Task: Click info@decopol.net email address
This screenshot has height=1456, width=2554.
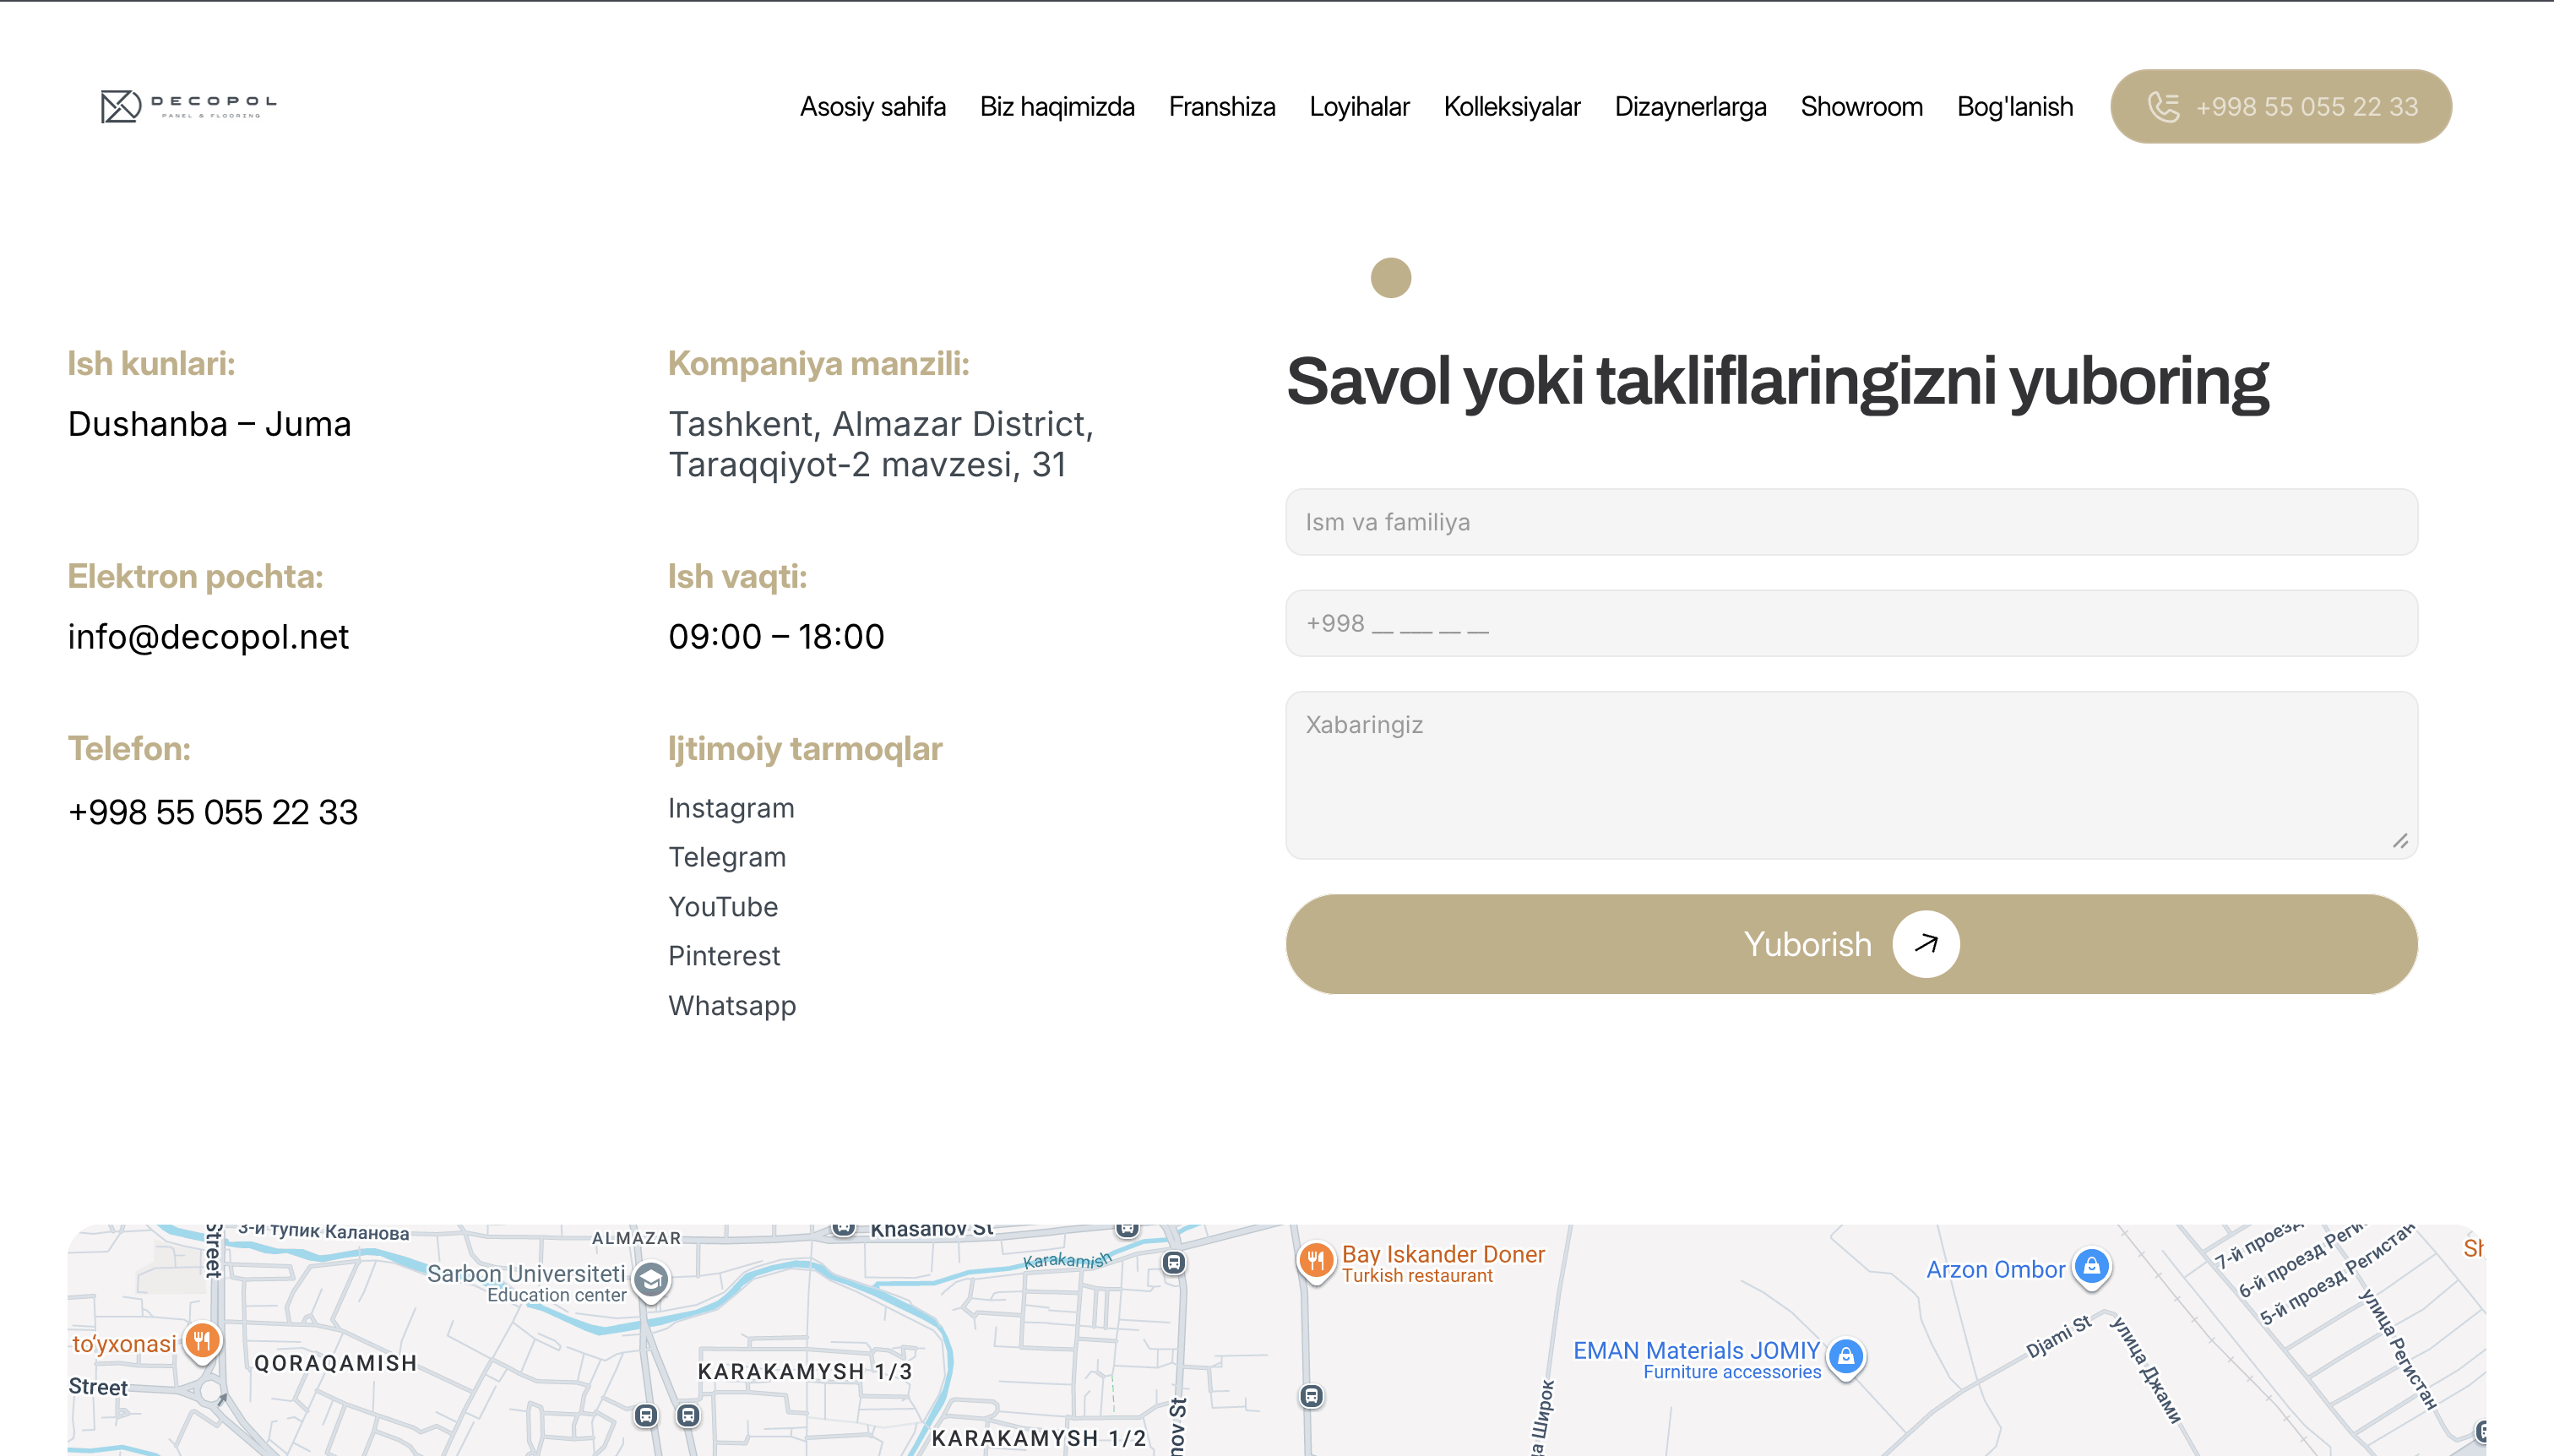Action: point(208,637)
